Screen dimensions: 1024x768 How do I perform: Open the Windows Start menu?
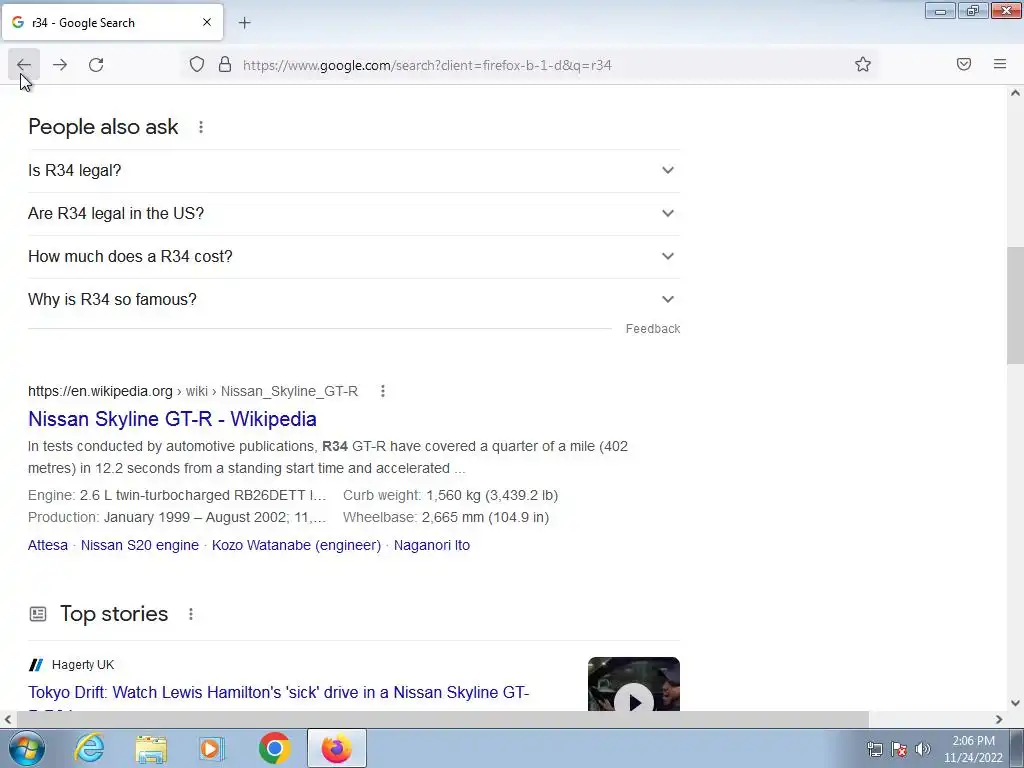click(27, 748)
